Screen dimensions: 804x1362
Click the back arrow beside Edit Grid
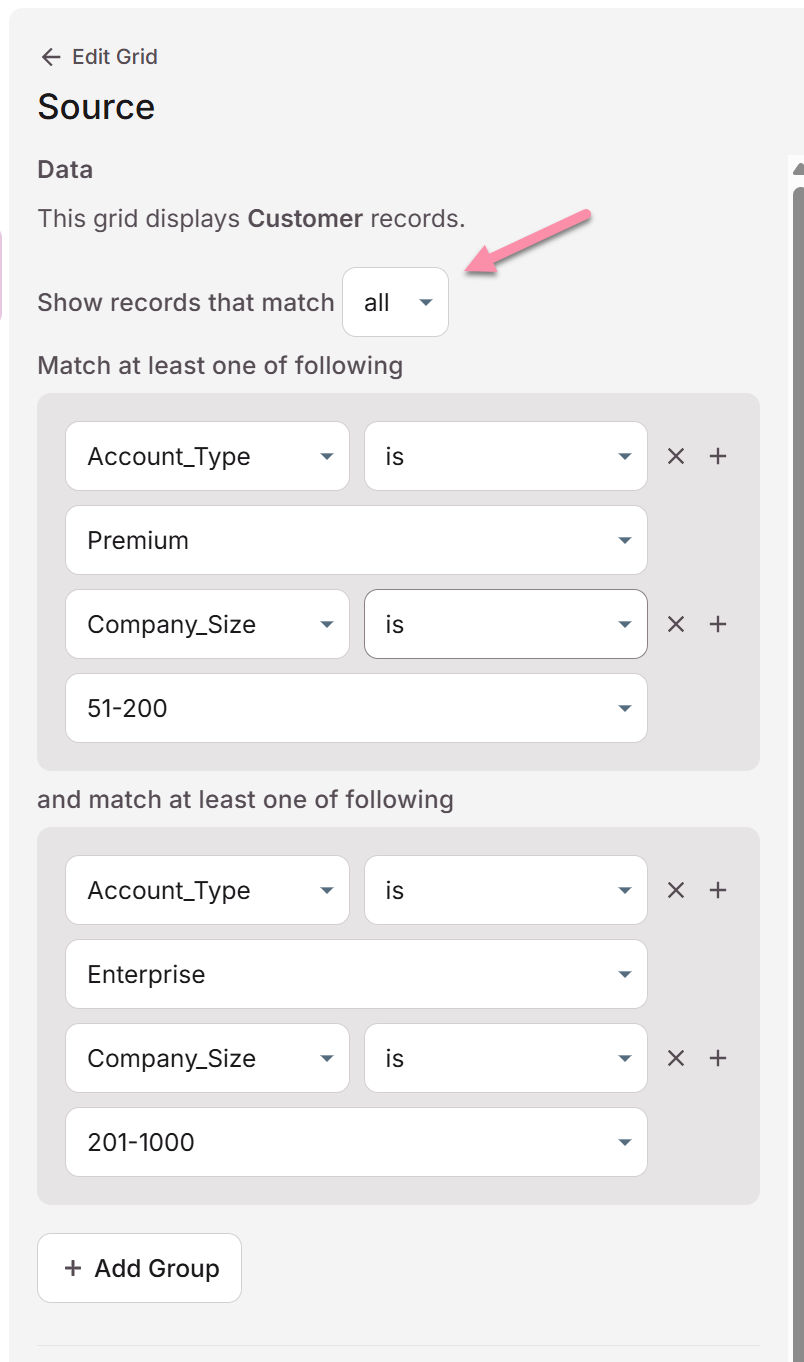51,57
